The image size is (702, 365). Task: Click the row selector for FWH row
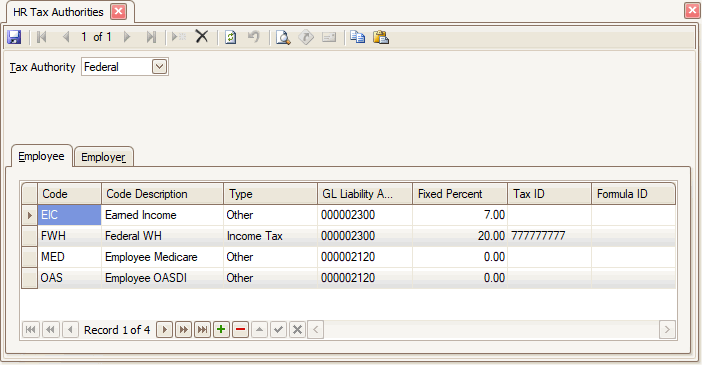pyautogui.click(x=30, y=236)
